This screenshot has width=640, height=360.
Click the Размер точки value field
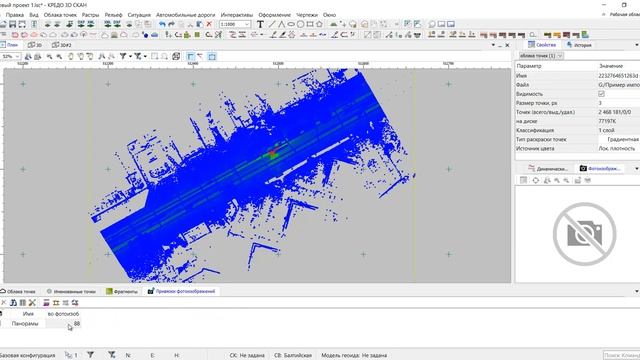click(618, 103)
